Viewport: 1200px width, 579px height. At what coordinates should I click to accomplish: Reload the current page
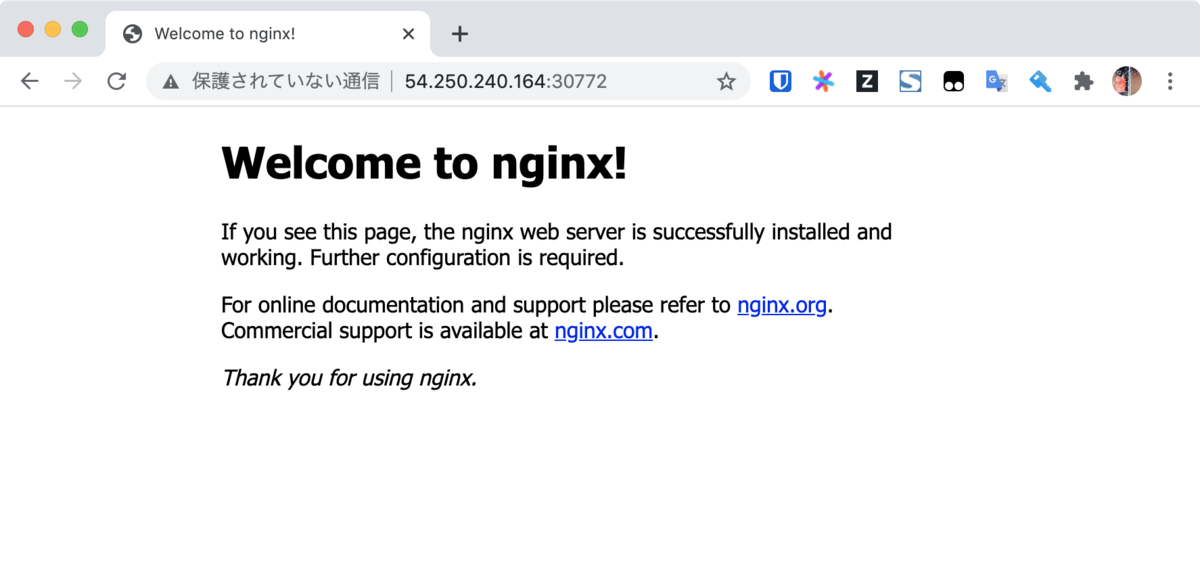117,81
